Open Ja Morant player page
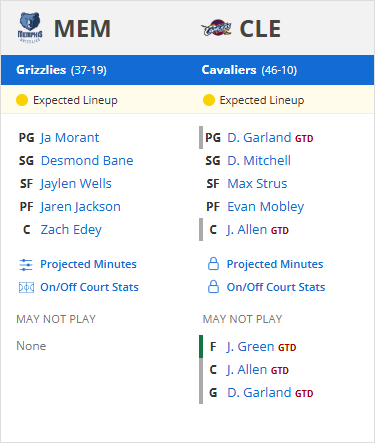The height and width of the screenshot is (443, 375). (x=70, y=138)
